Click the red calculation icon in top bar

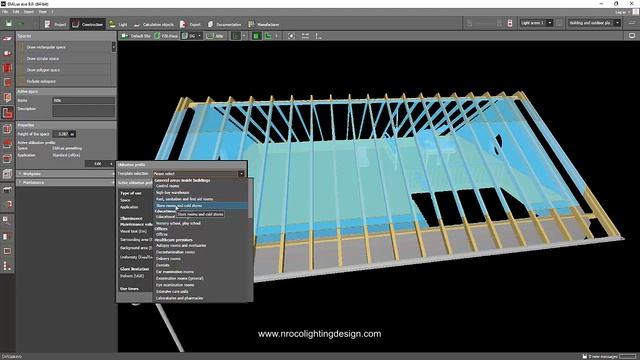tap(510, 23)
